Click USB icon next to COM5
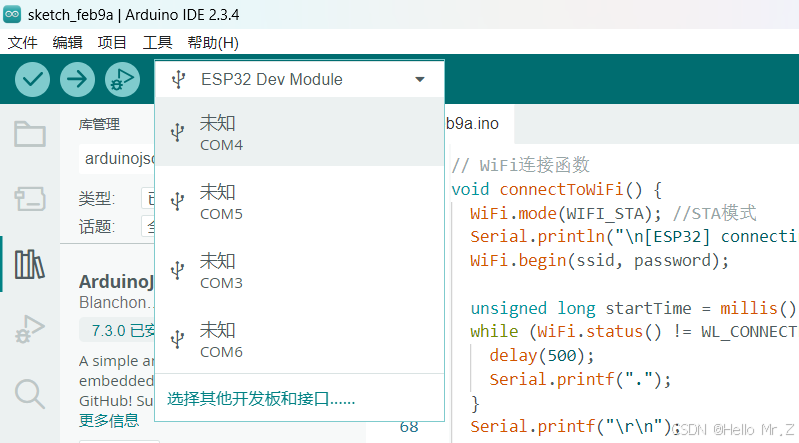Screen dimensions: 799x443 click(177, 201)
